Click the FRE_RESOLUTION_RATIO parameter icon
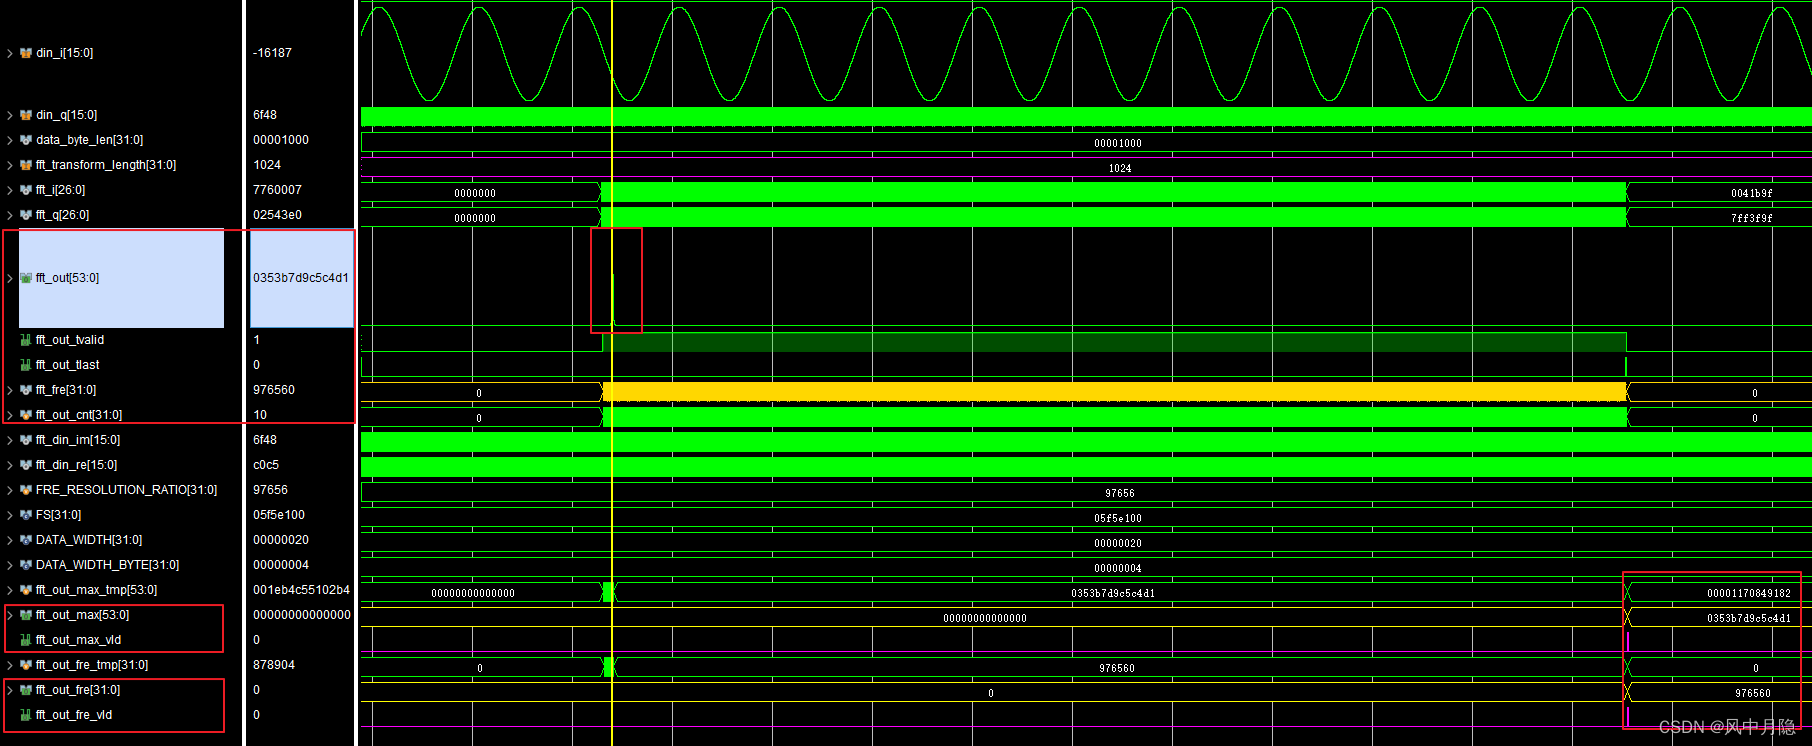This screenshot has width=1812, height=746. pos(26,490)
